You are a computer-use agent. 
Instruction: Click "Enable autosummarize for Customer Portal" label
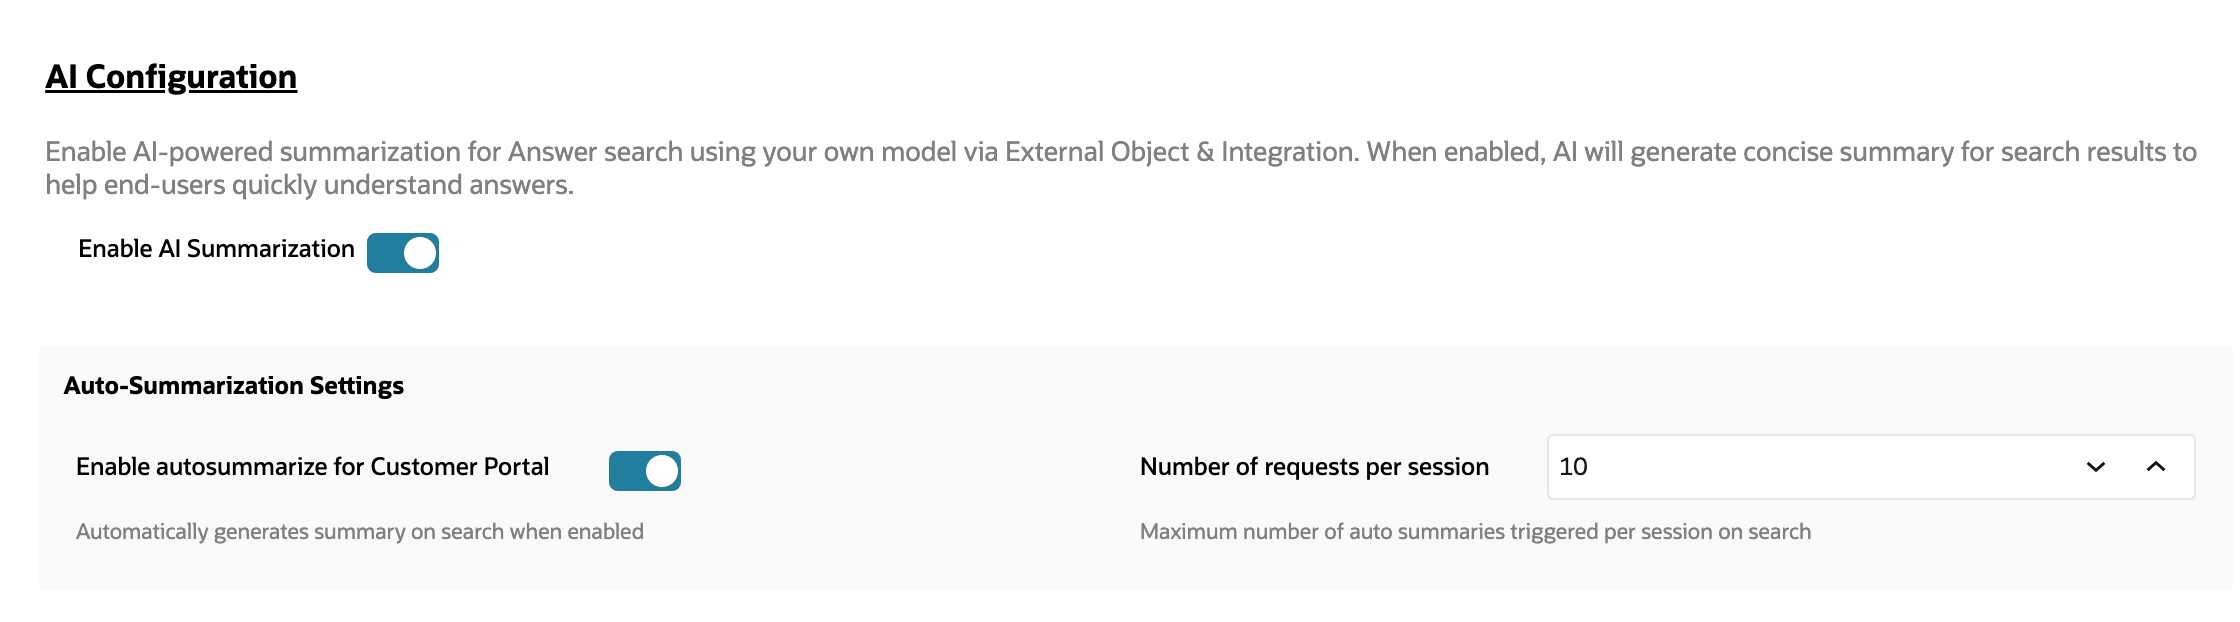point(312,467)
